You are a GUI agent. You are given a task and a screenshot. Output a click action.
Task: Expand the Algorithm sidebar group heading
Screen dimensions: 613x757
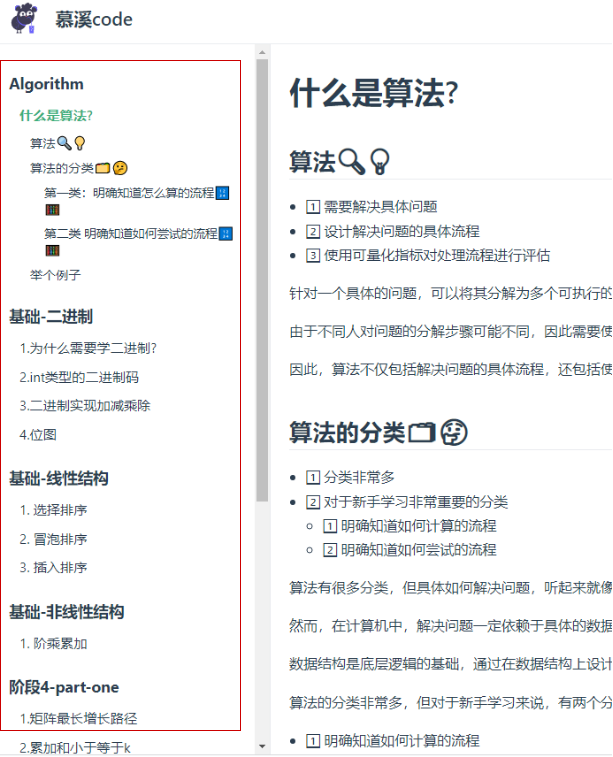[46, 84]
